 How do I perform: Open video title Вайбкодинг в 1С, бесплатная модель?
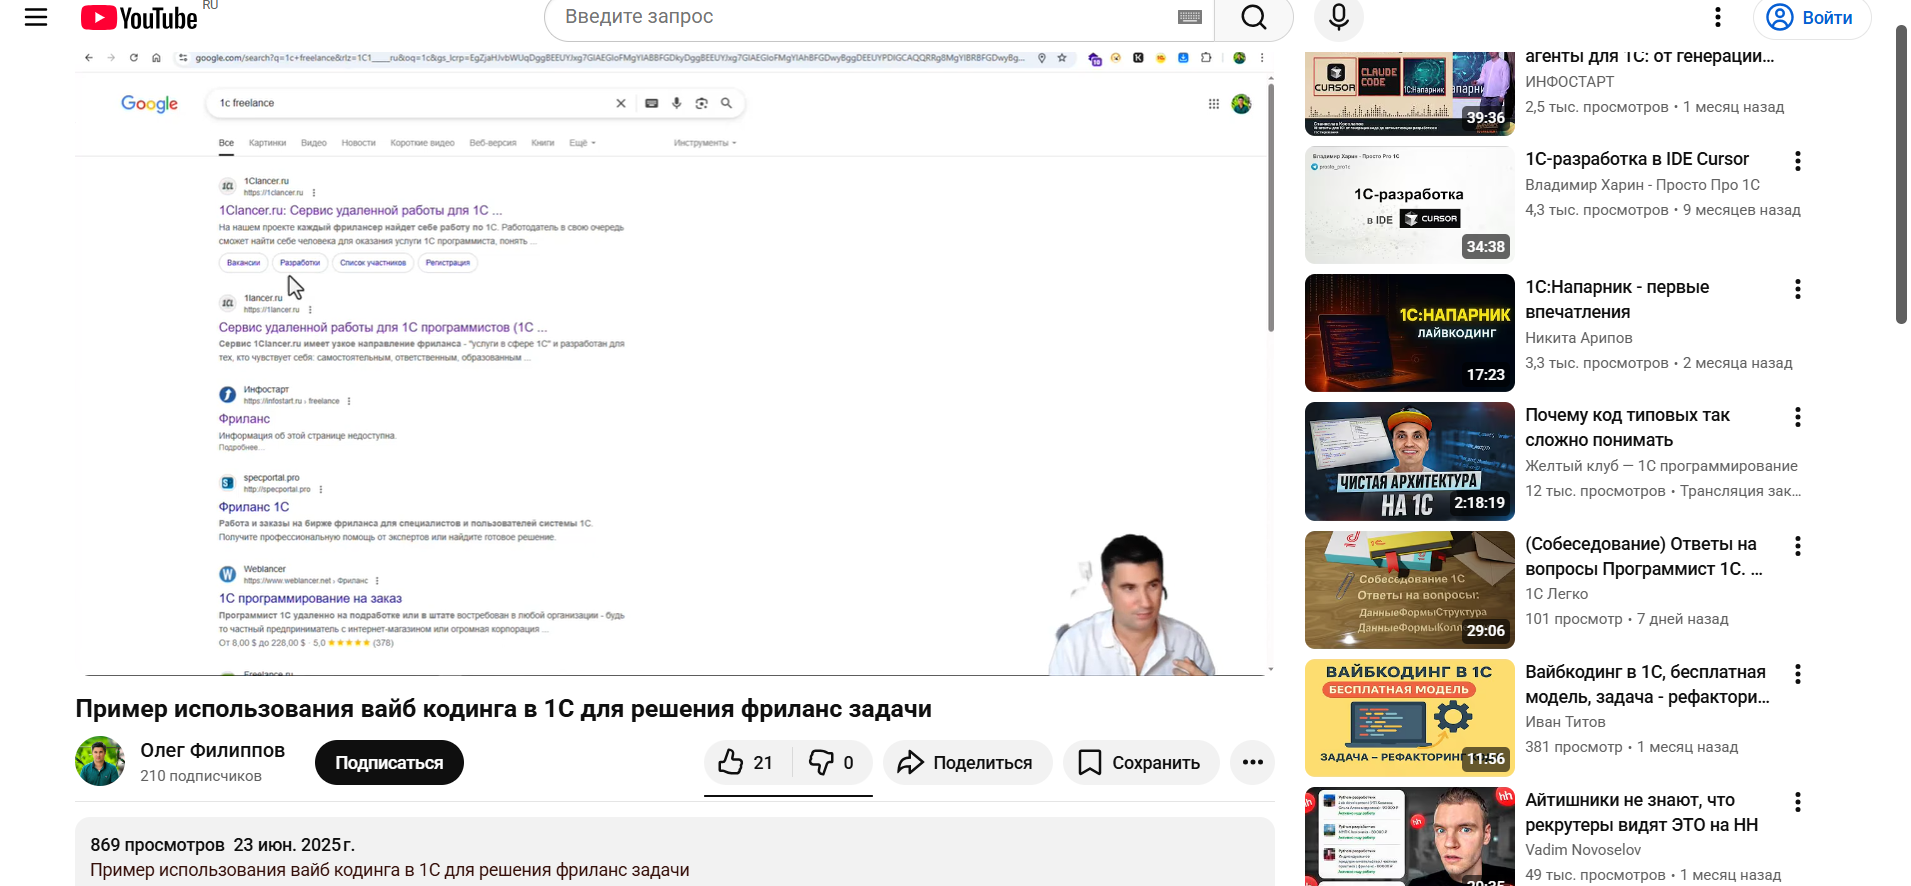pos(1647,684)
